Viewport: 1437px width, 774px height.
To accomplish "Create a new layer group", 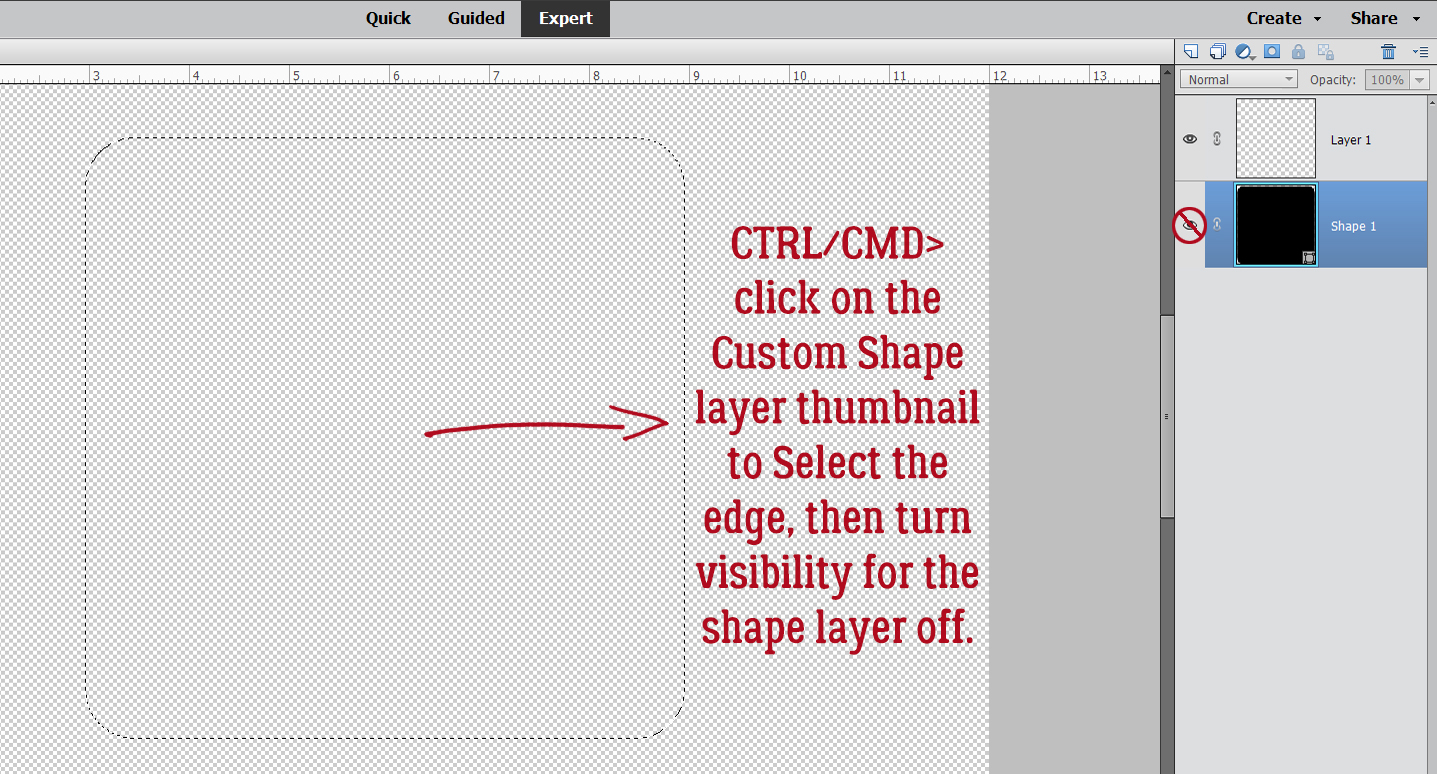I will point(1217,51).
